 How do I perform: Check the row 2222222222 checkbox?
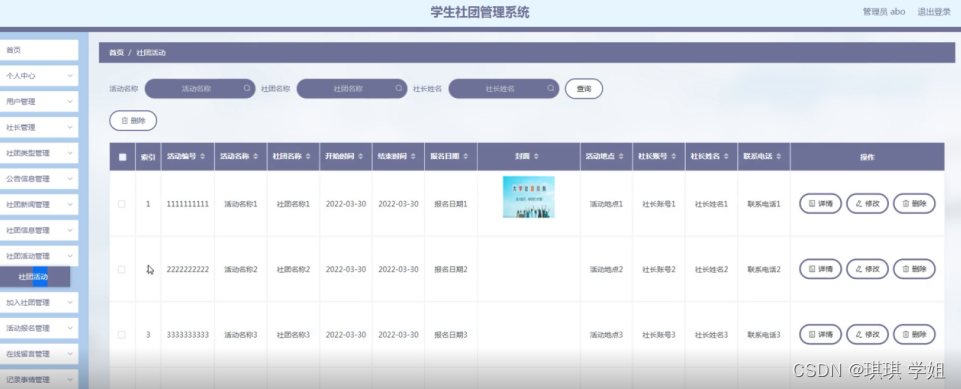(x=121, y=270)
